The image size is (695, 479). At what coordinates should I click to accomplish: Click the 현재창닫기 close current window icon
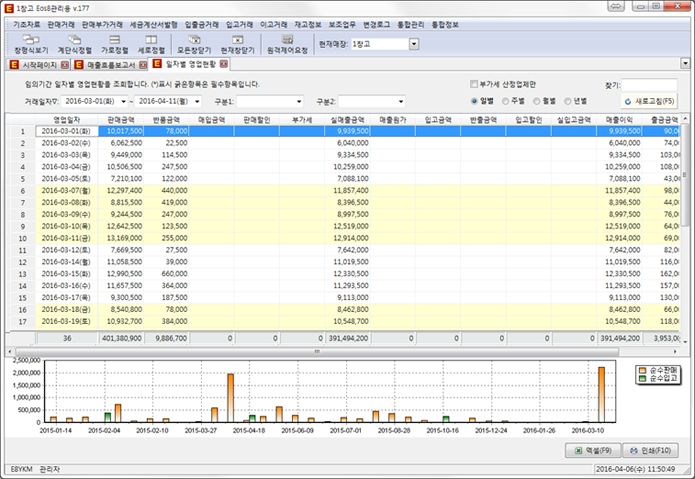[238, 40]
